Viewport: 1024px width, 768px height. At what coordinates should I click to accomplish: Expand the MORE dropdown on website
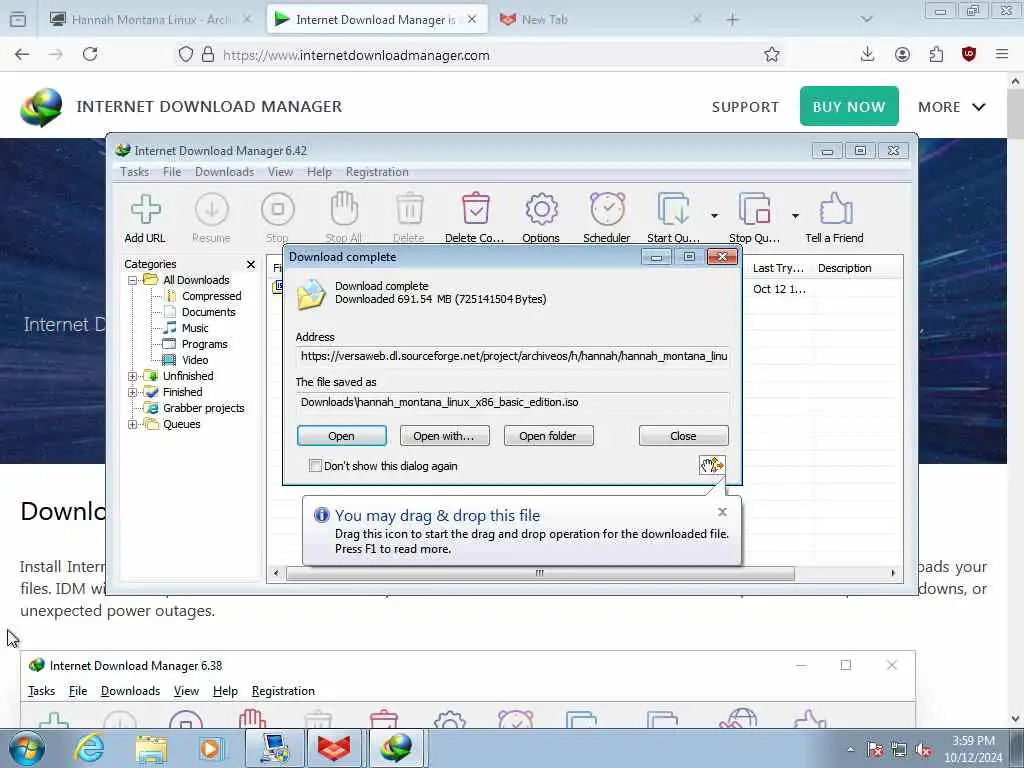pyautogui.click(x=952, y=106)
